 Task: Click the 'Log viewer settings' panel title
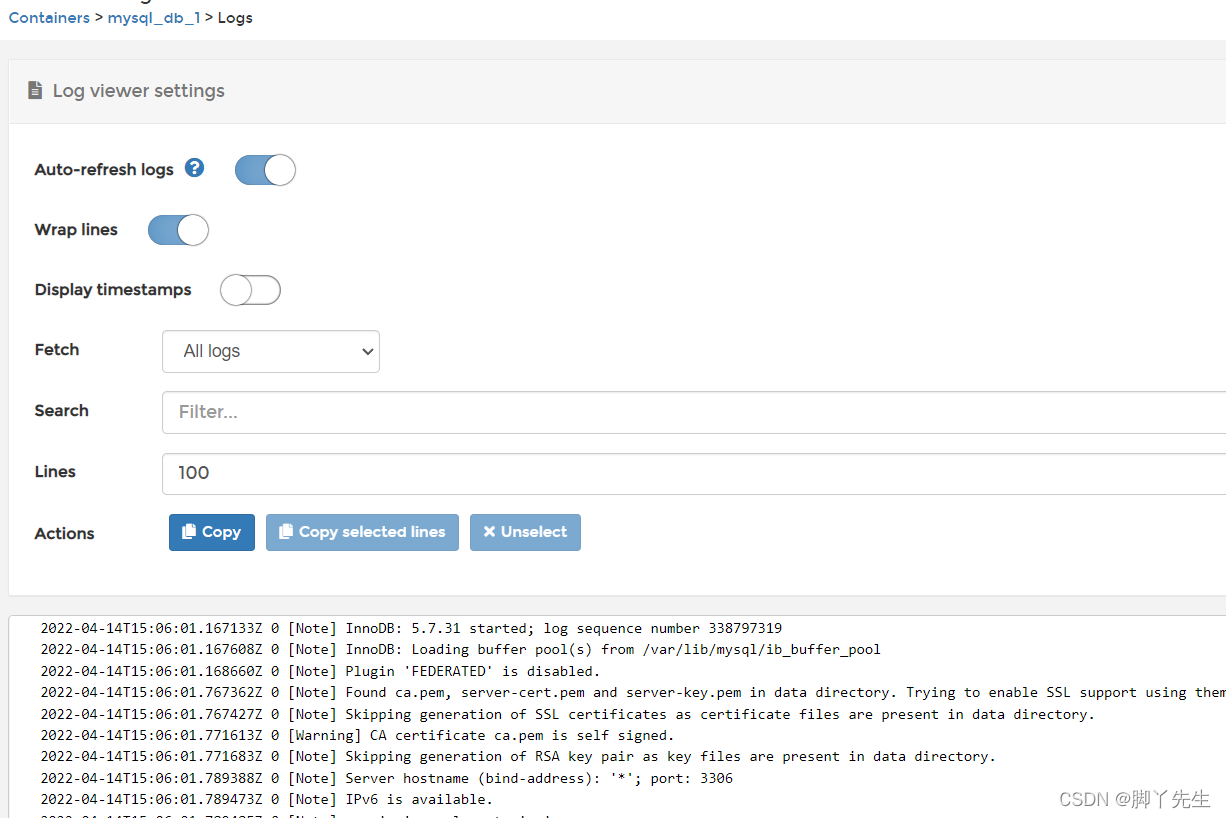(x=139, y=91)
